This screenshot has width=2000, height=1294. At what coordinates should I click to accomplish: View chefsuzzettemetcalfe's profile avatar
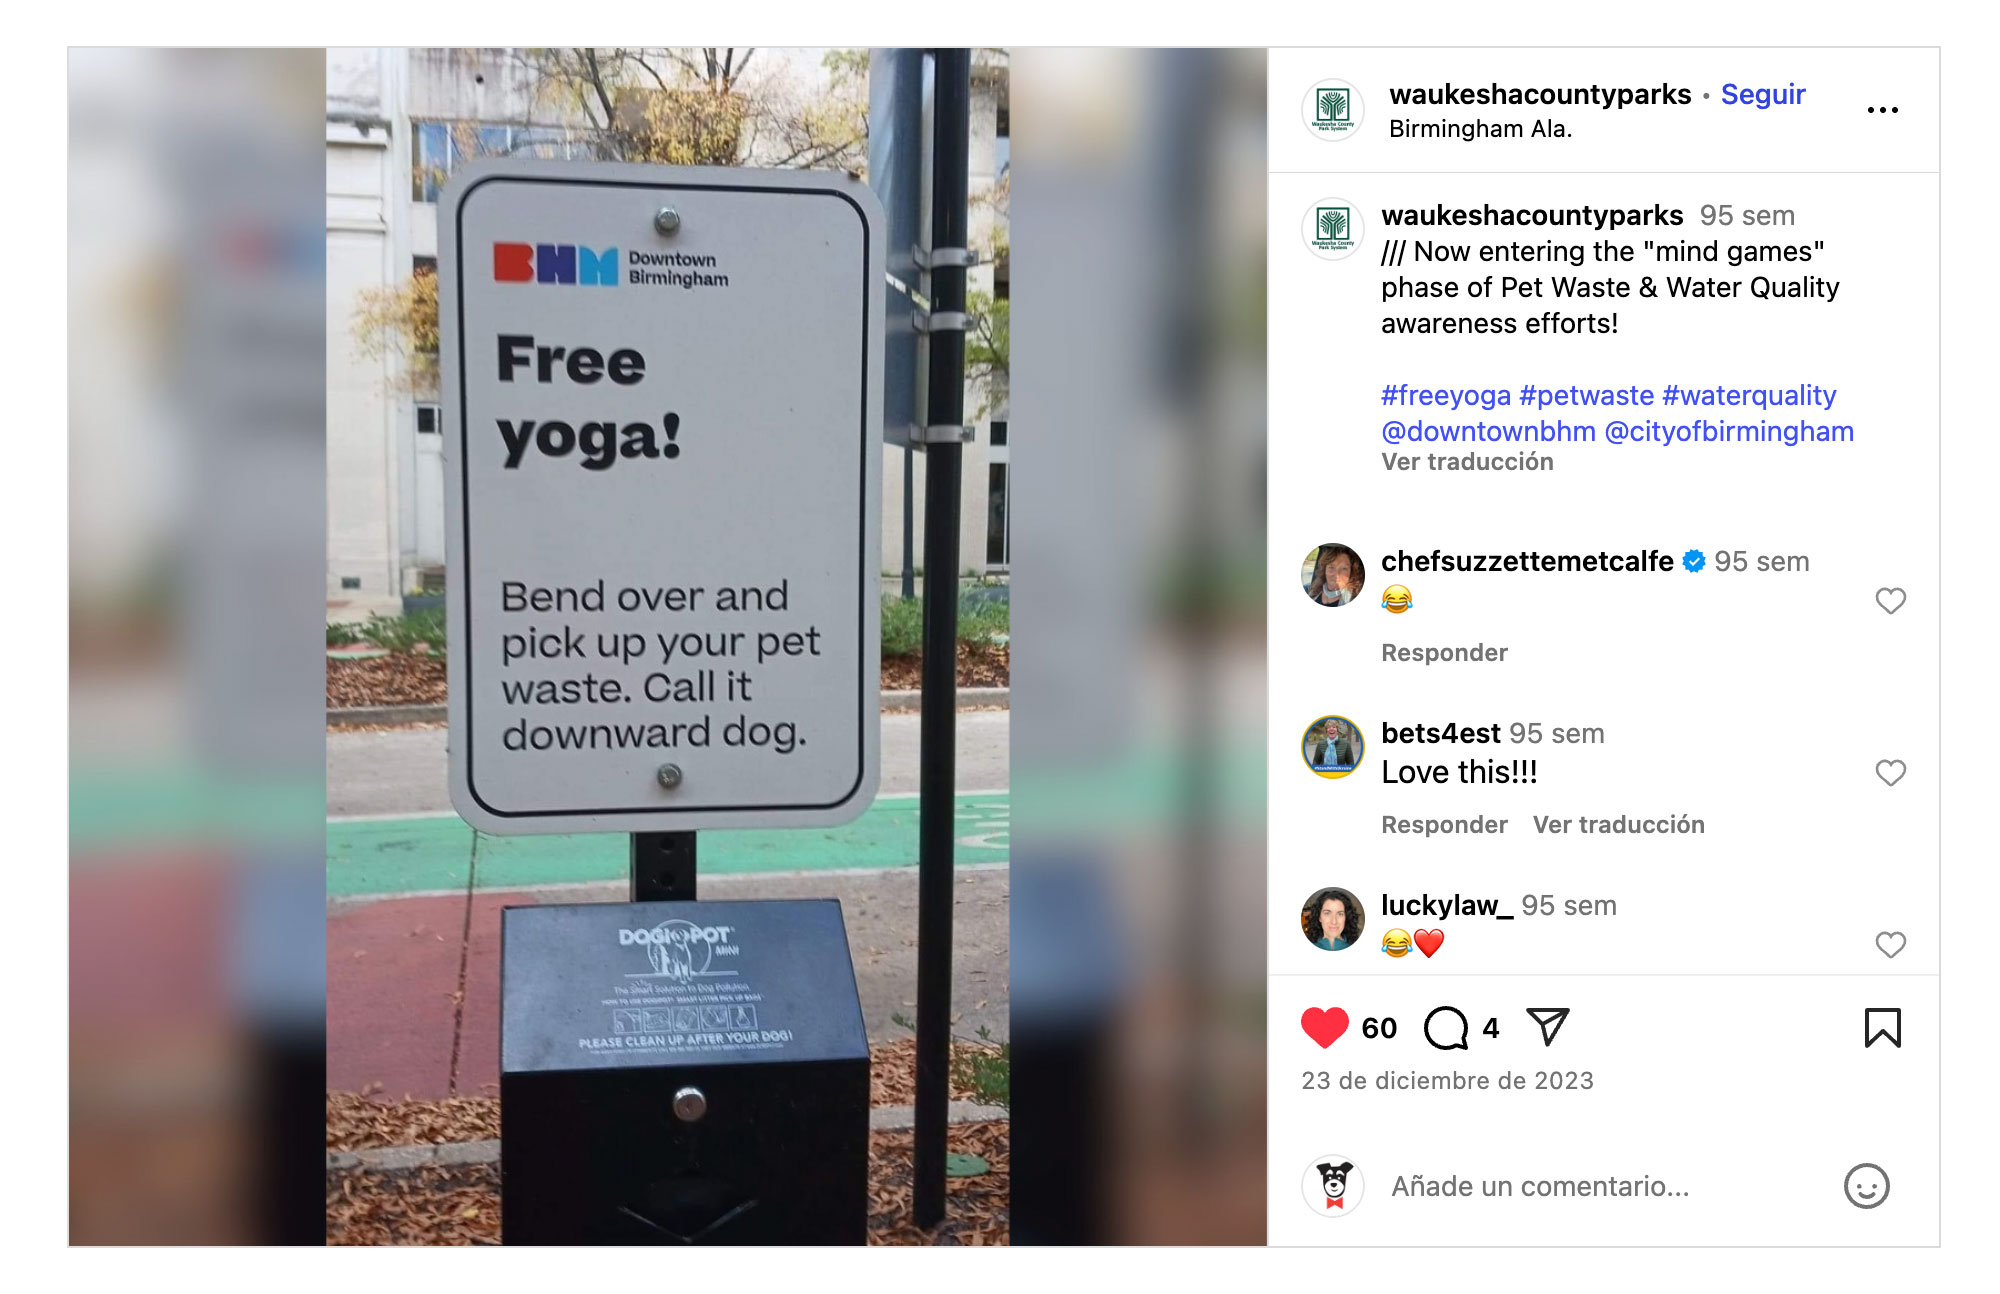(1333, 575)
